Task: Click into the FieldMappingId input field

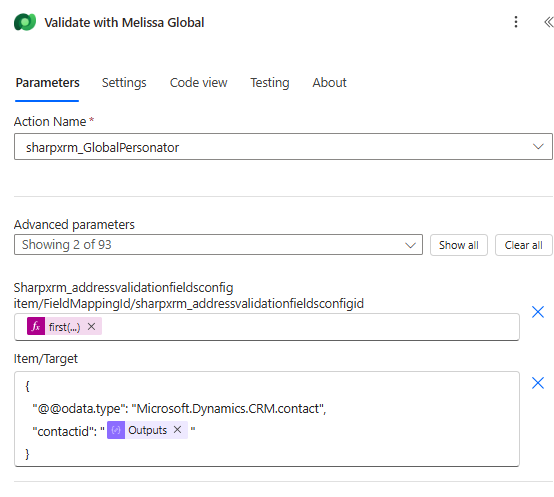Action: [x=267, y=327]
